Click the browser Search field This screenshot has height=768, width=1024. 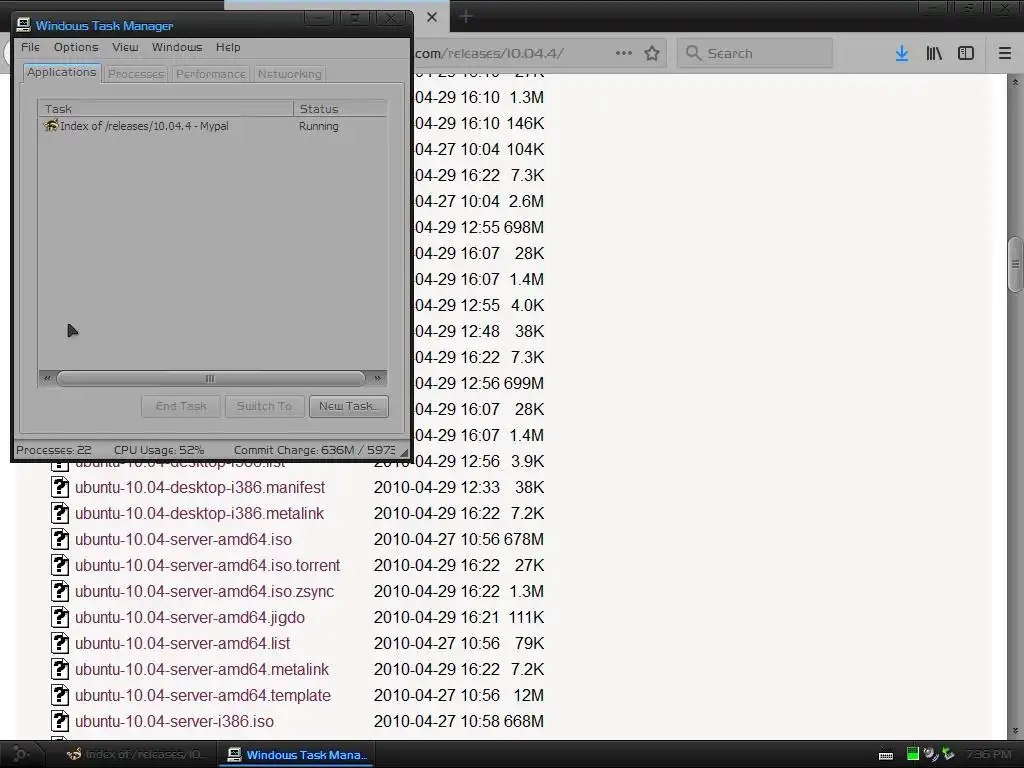pos(755,53)
